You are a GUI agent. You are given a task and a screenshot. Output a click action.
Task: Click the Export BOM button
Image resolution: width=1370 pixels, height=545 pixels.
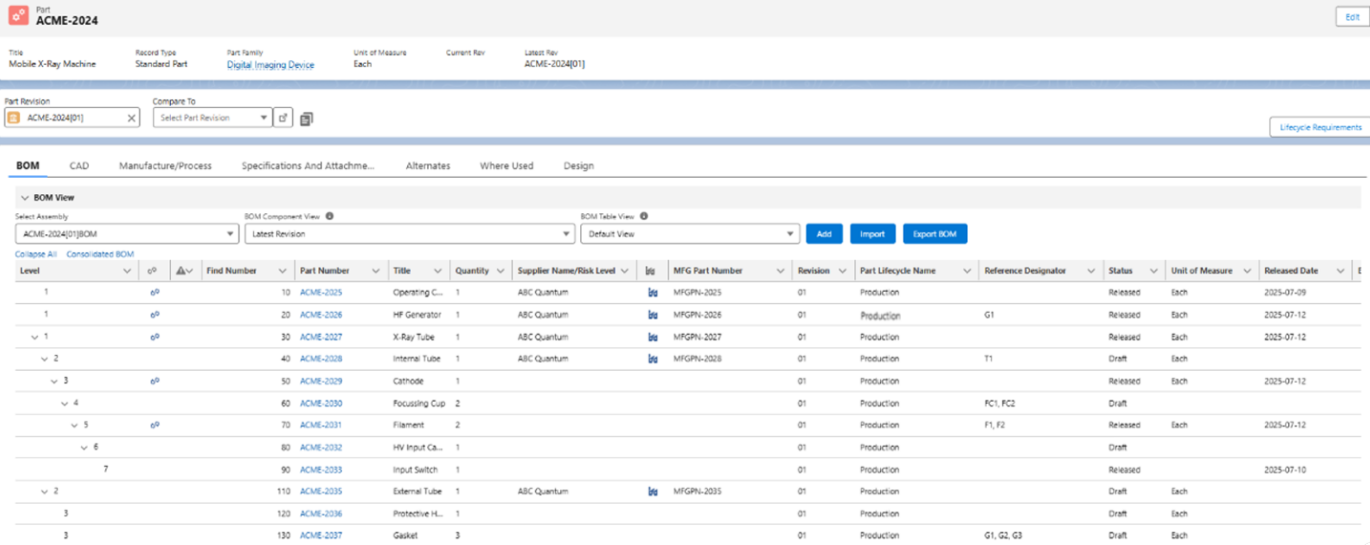tap(934, 234)
